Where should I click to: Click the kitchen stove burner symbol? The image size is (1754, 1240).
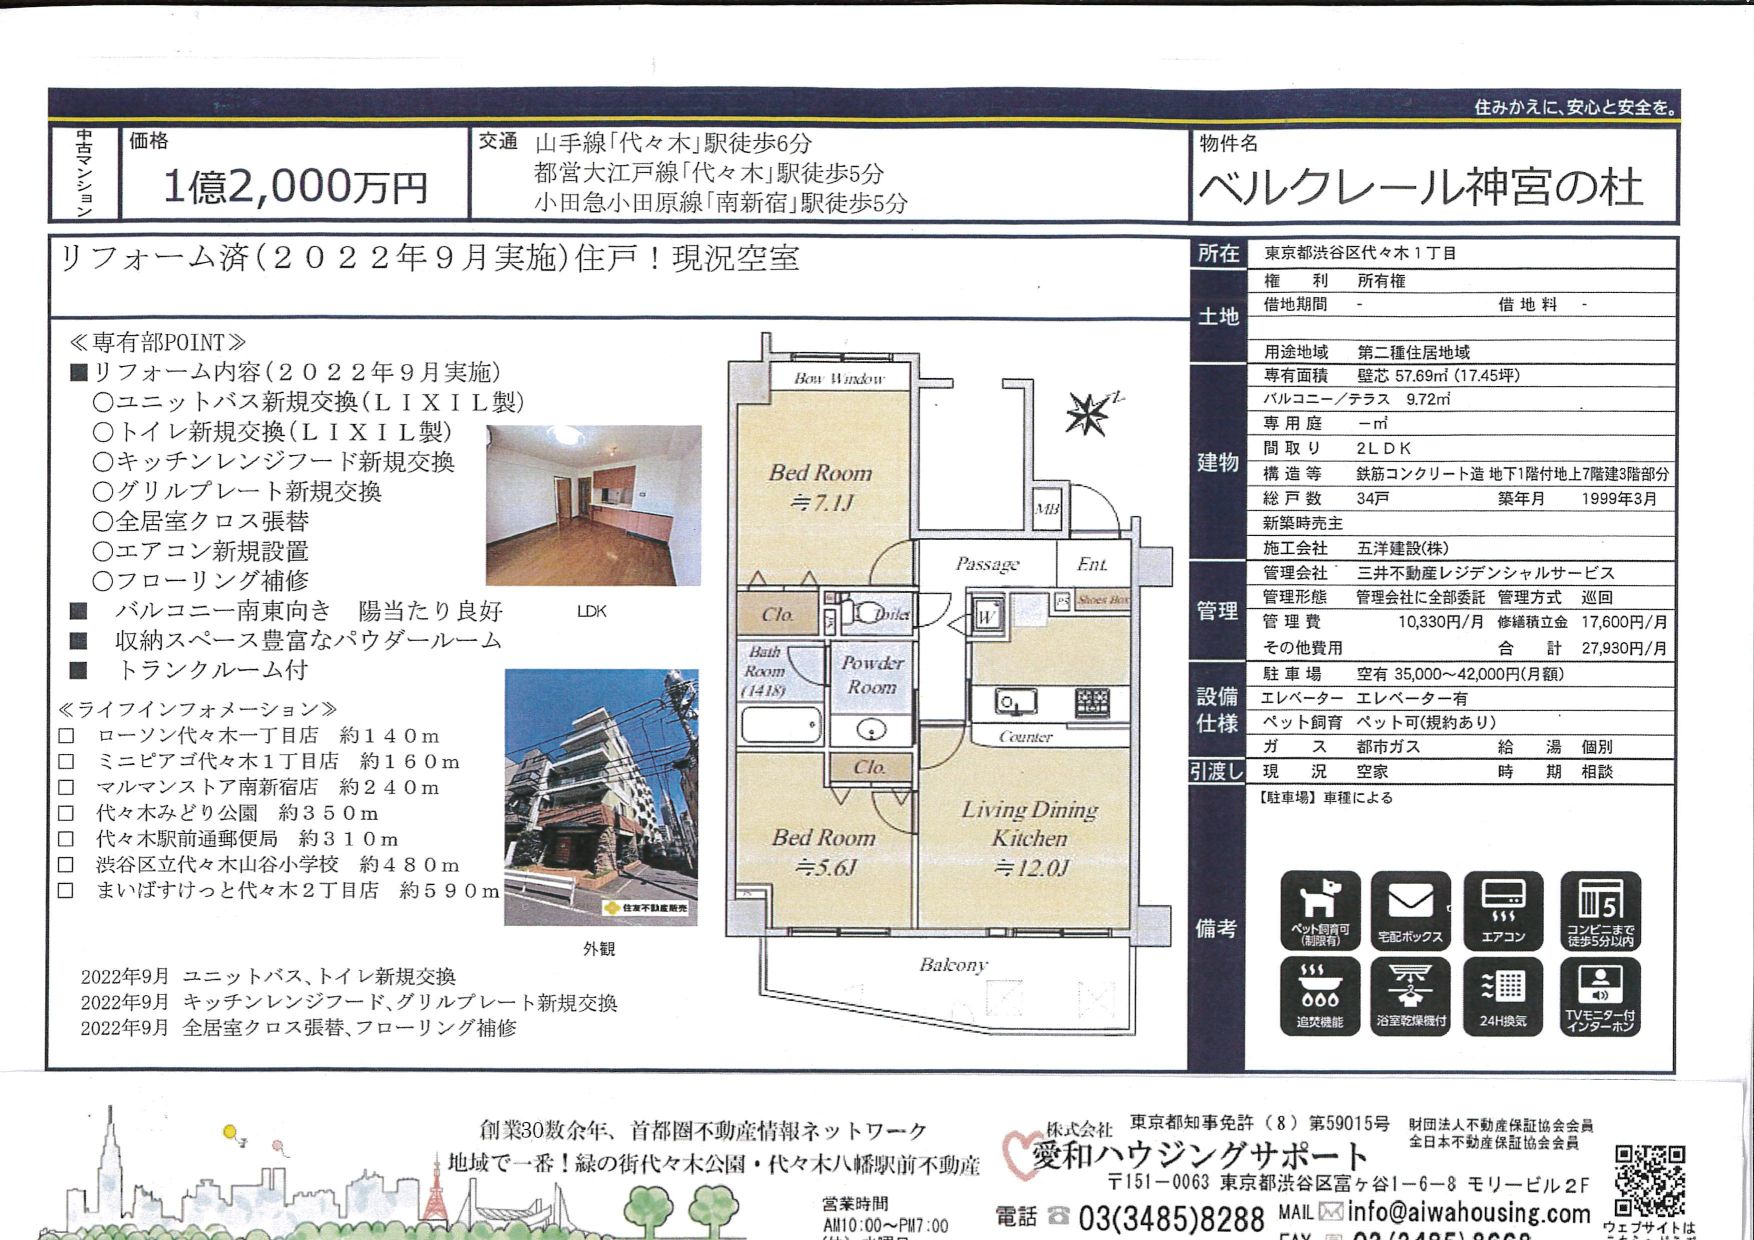1091,702
